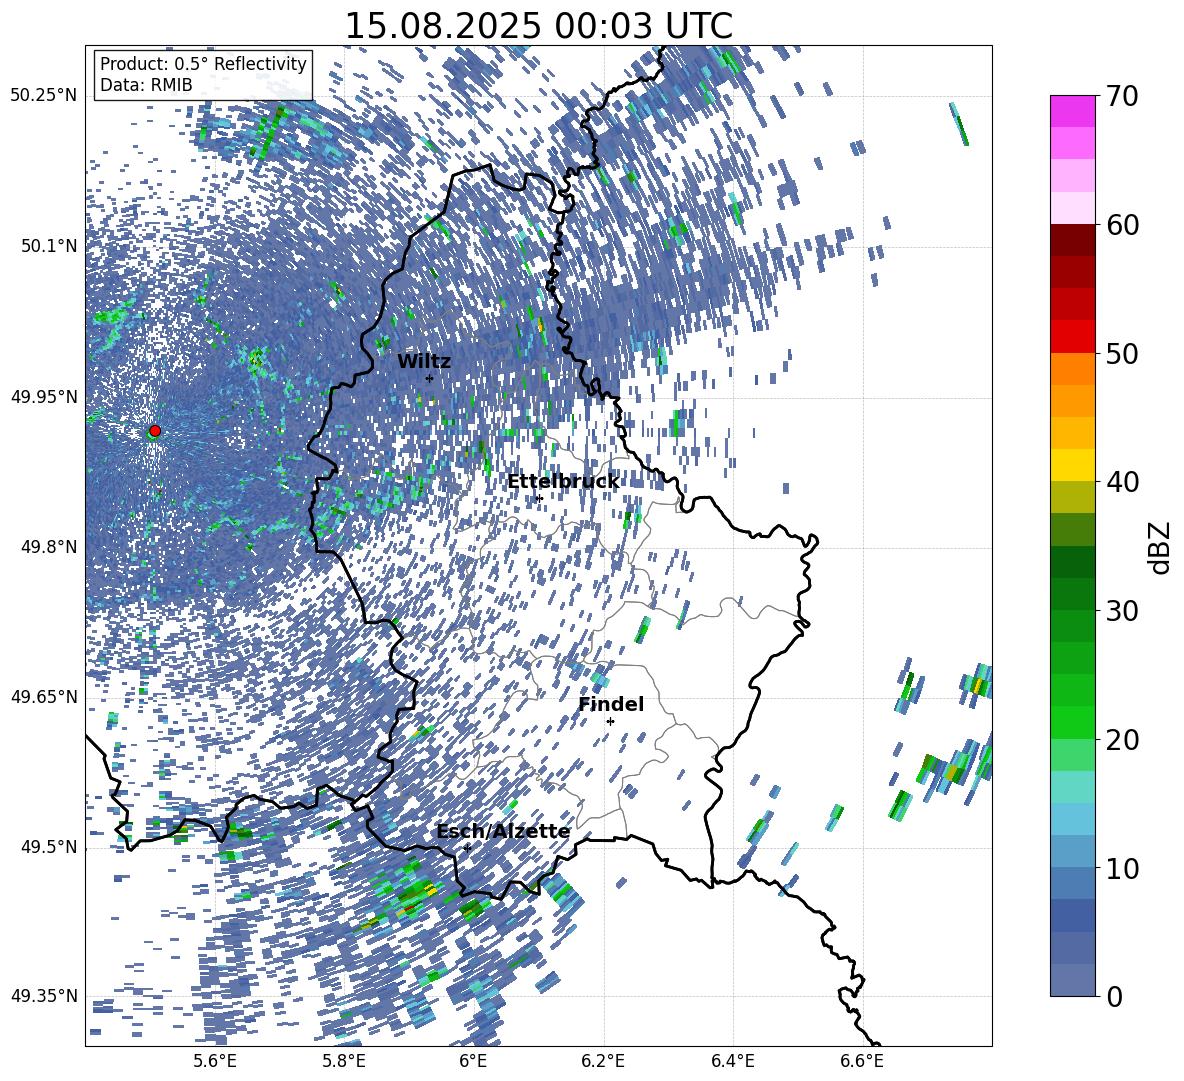1184x1081 pixels.
Task: Click the Ettelbruck city label
Action: 563,482
